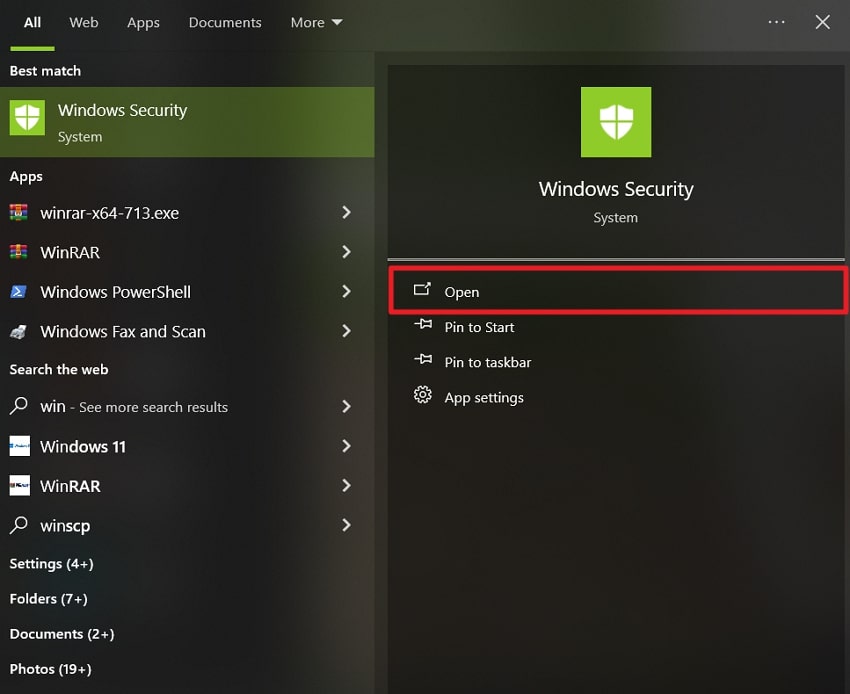Open the three-dots options menu

pos(776,22)
